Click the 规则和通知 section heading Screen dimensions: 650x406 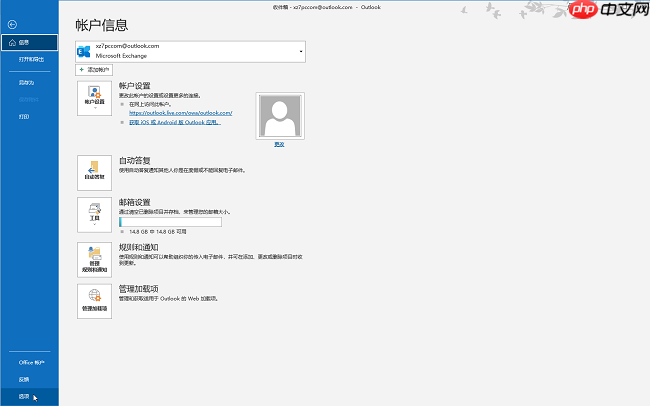pyautogui.click(x=138, y=247)
